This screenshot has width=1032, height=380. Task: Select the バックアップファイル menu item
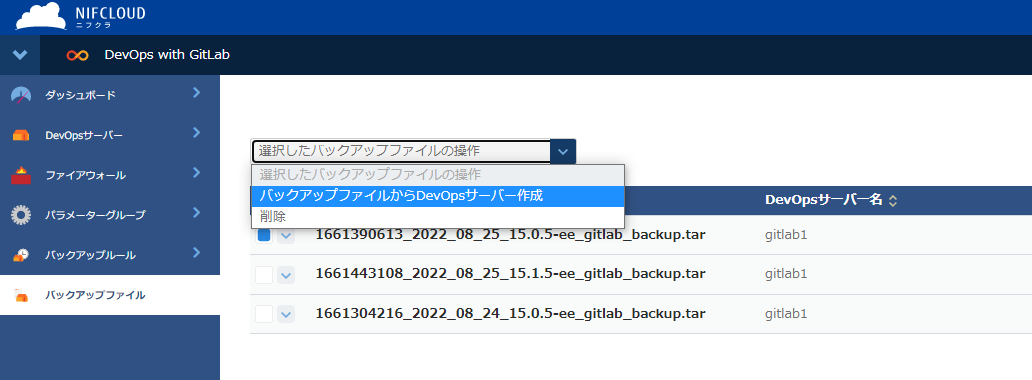click(x=110, y=295)
